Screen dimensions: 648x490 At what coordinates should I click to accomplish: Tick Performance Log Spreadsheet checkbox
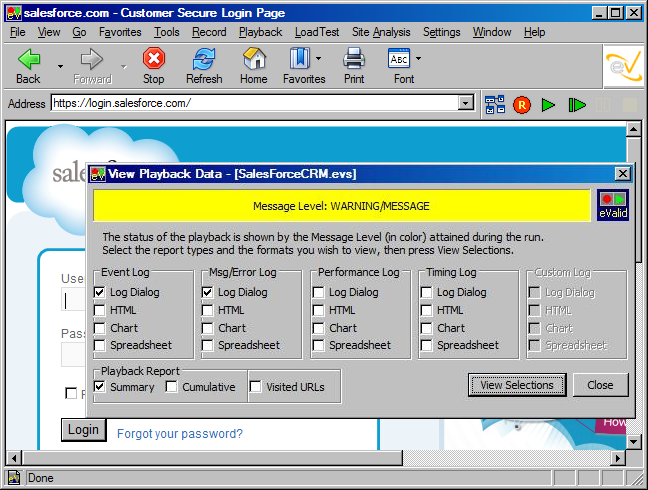click(x=319, y=345)
